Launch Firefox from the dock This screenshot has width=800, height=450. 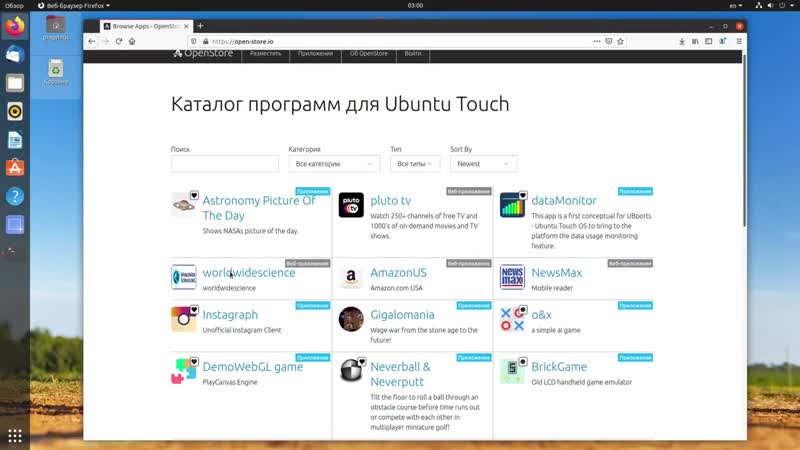(x=15, y=26)
